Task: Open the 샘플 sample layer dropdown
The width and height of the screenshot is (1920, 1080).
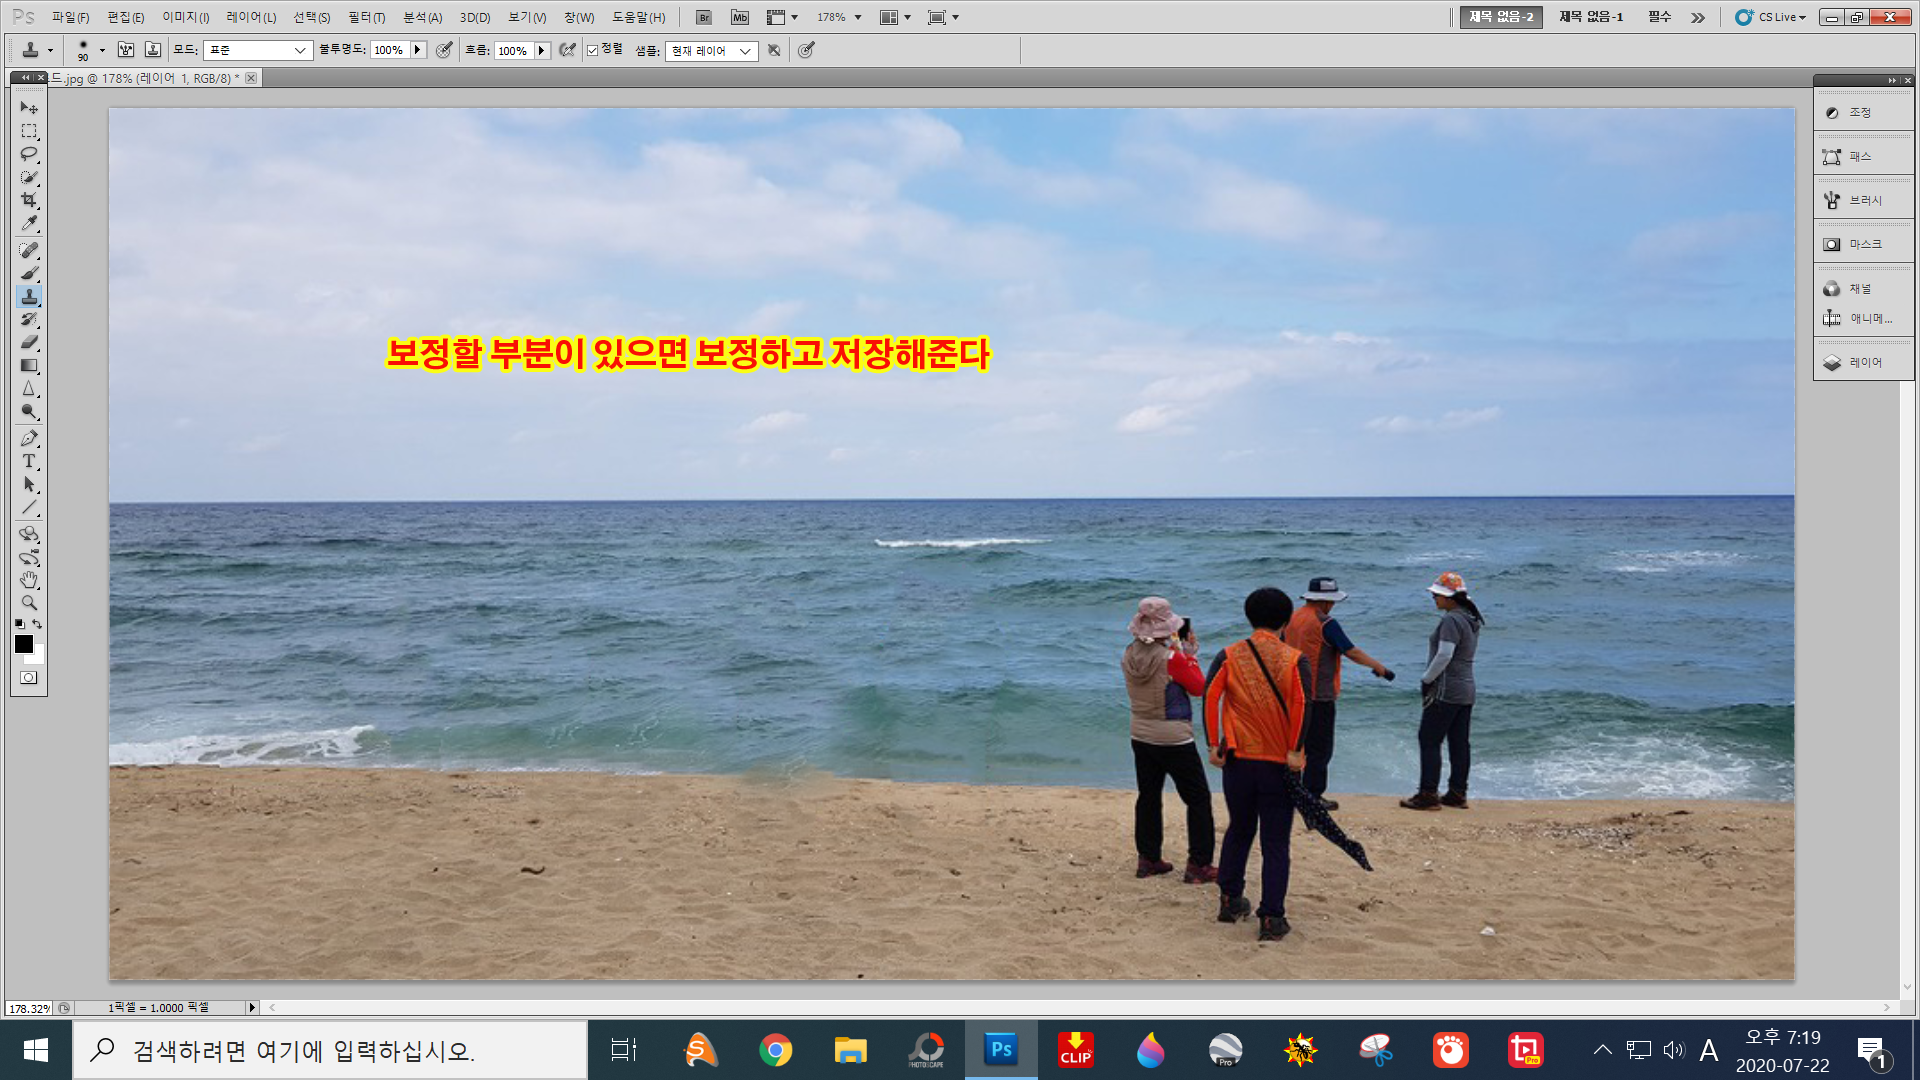Action: click(x=711, y=51)
